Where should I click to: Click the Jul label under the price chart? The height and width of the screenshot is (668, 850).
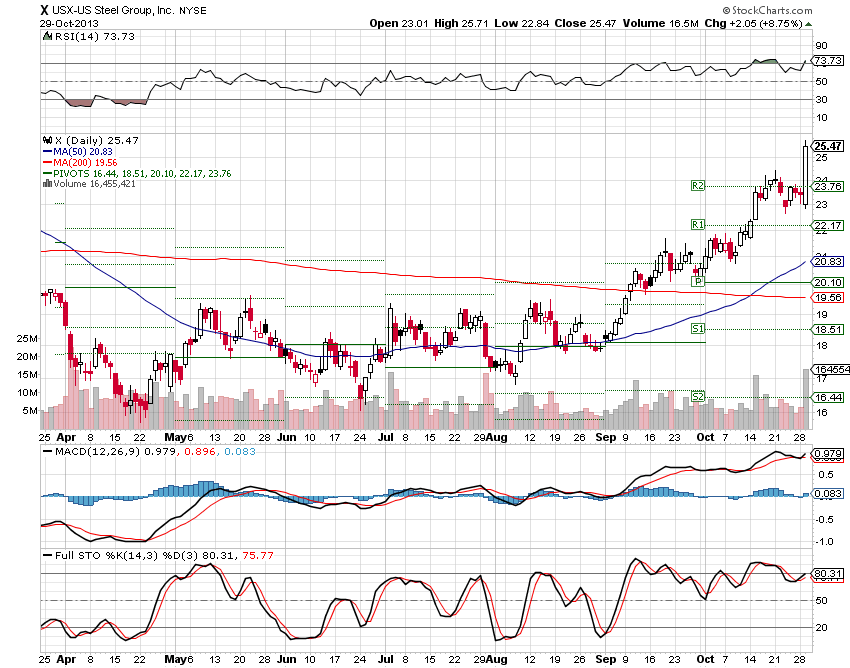(x=386, y=437)
